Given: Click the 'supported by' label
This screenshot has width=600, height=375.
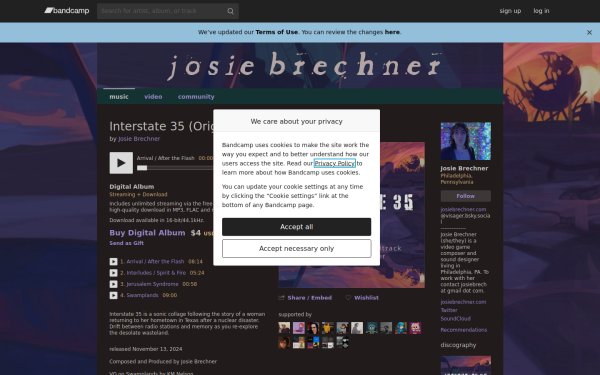Looking at the screenshot, I should (295, 315).
